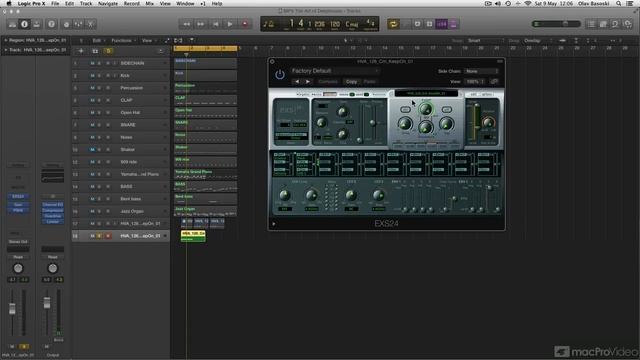Toggle EXS24 plugin power button
This screenshot has width=640, height=360.
(x=280, y=75)
